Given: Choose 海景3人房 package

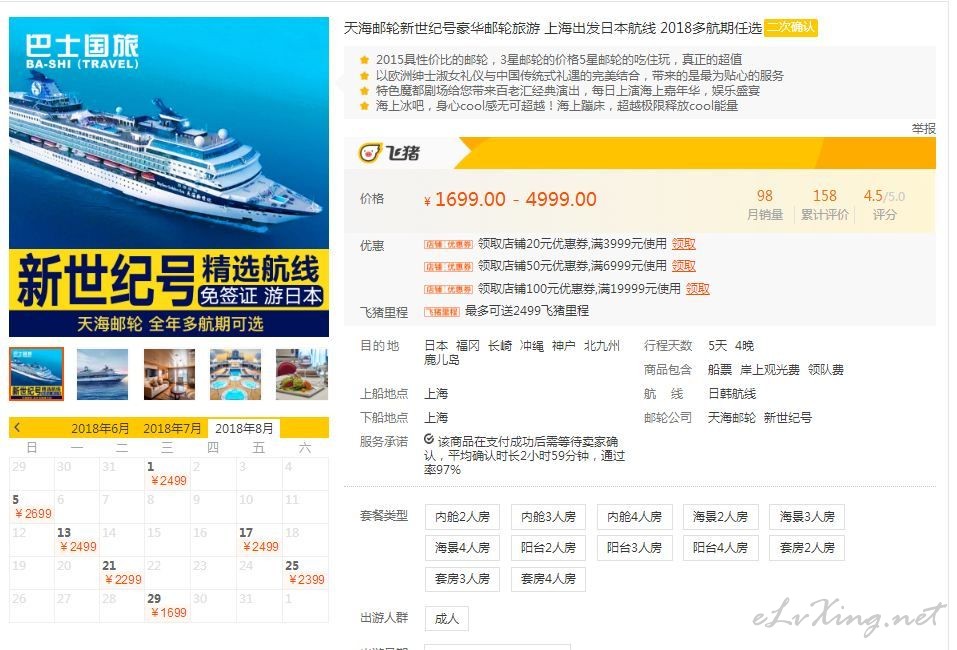Looking at the screenshot, I should 807,517.
